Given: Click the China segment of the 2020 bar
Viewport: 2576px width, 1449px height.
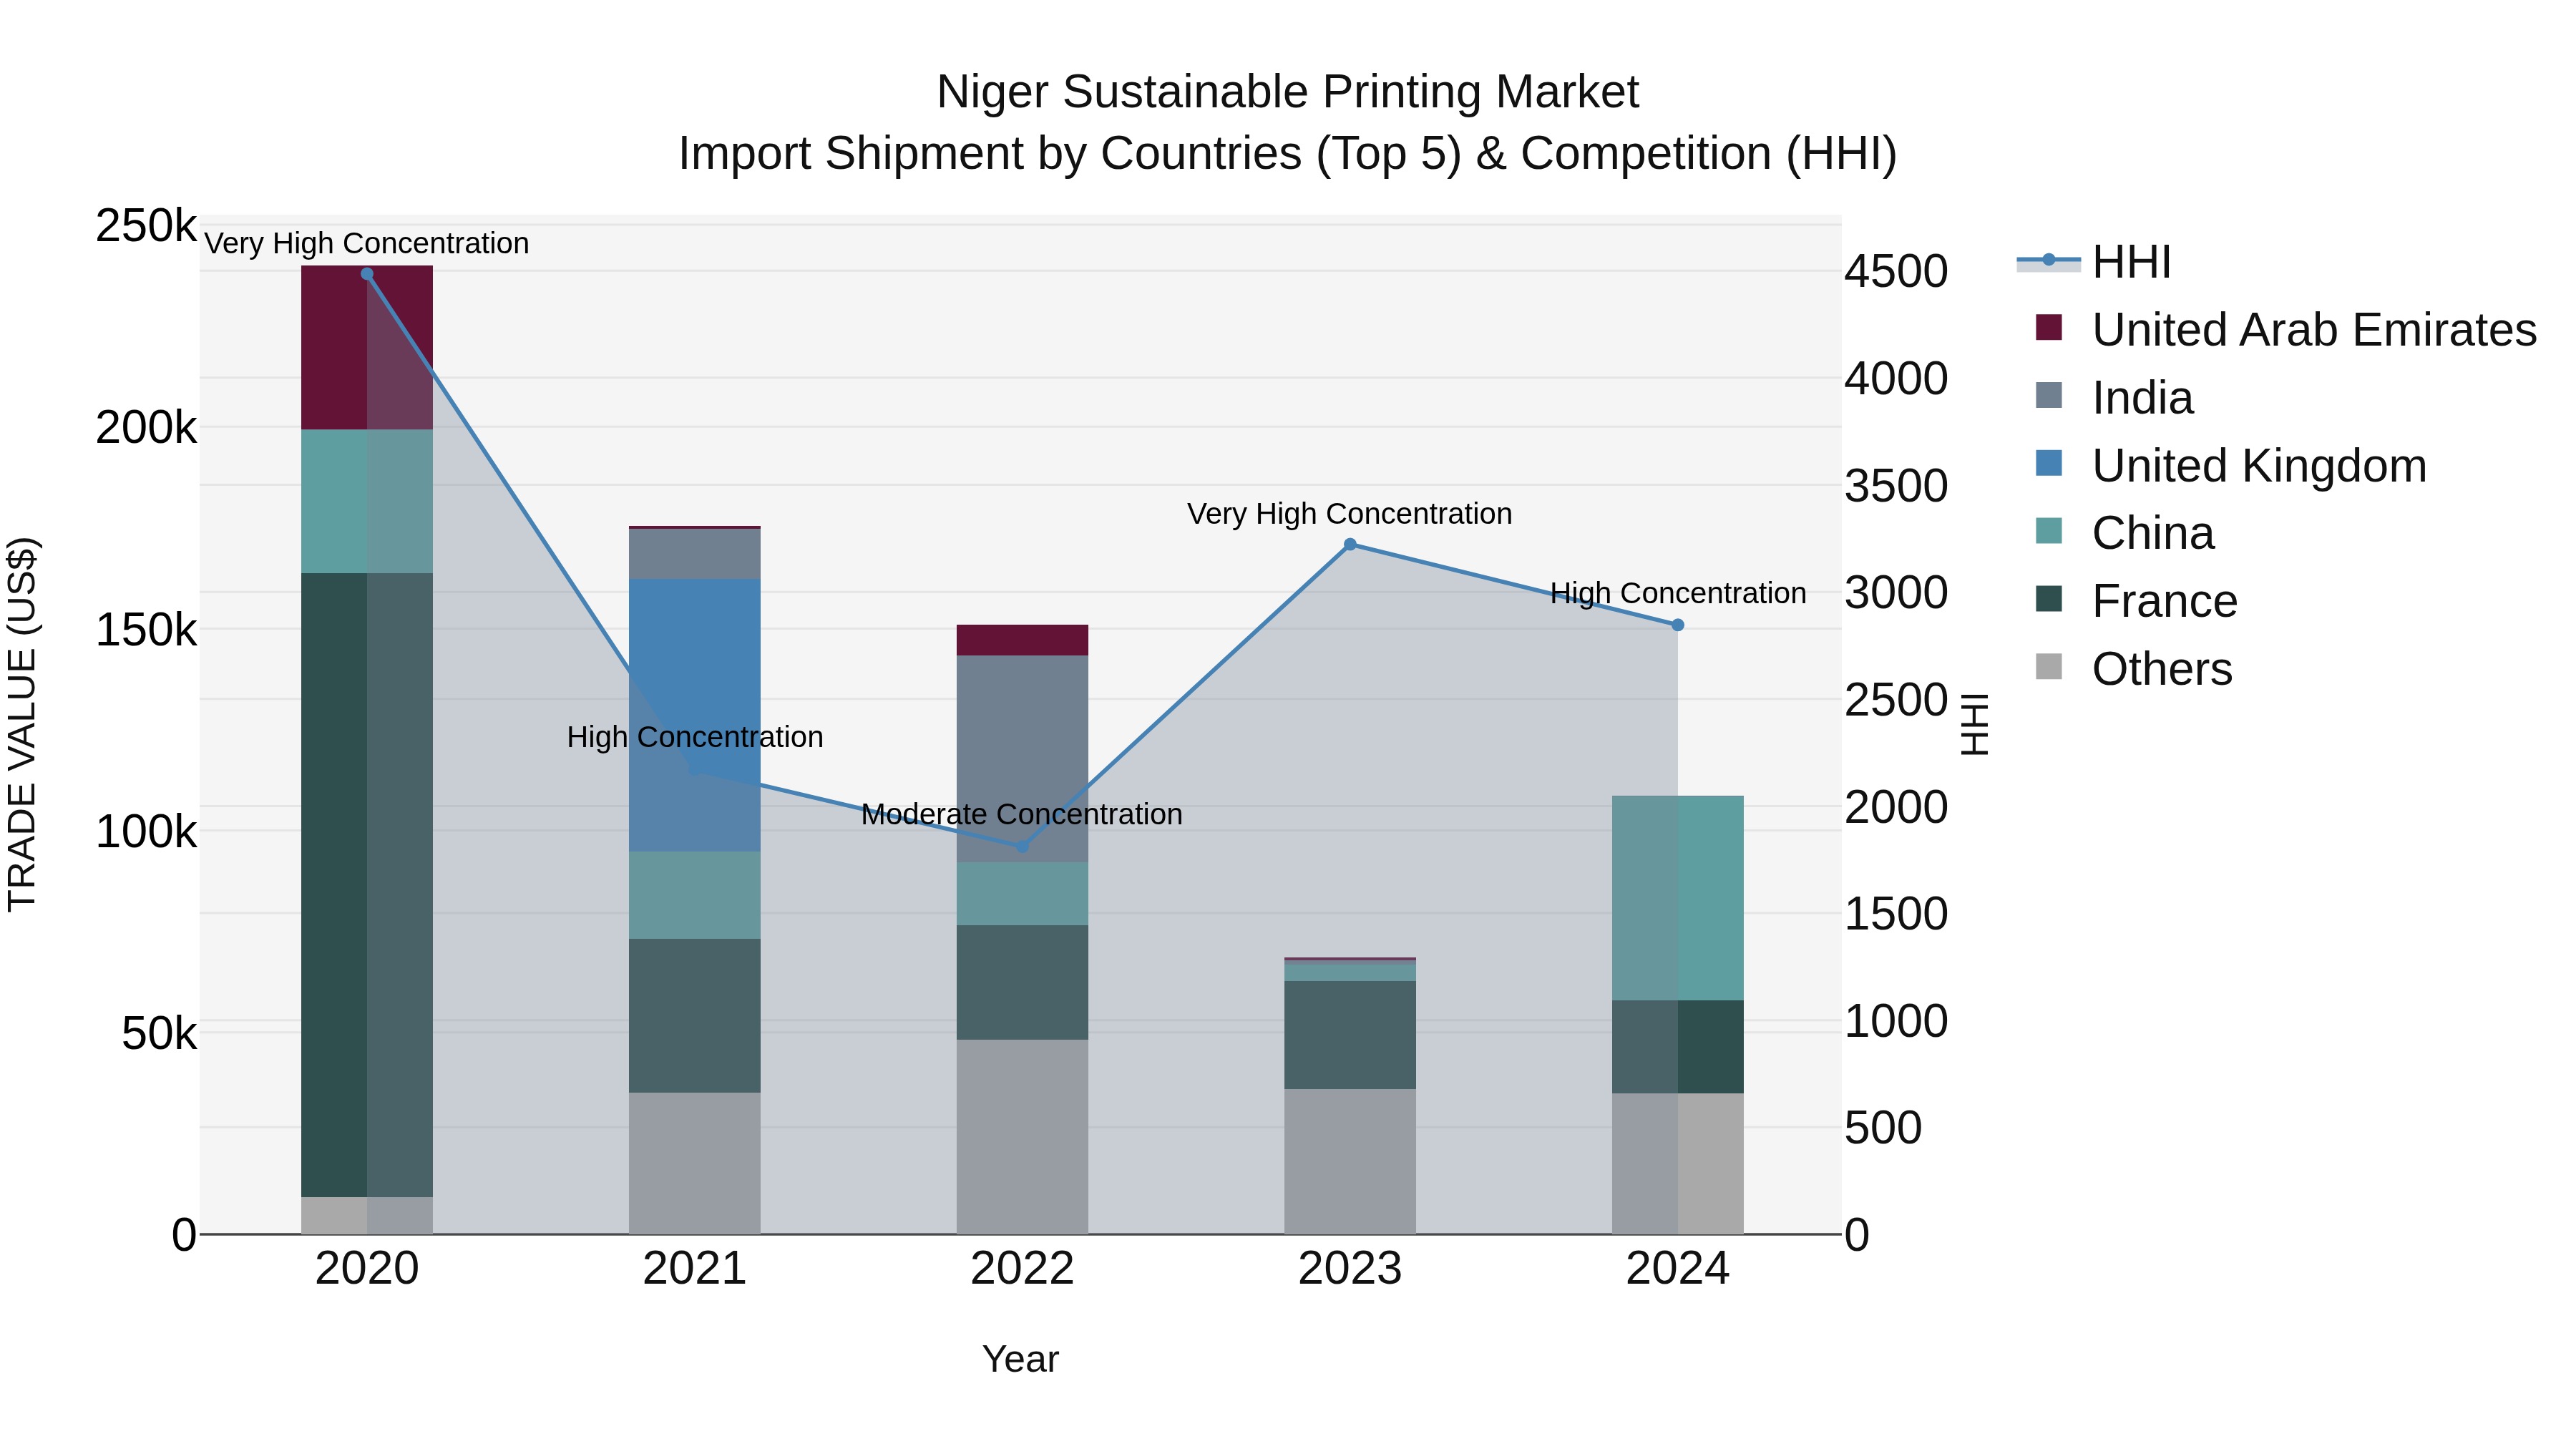Looking at the screenshot, I should (367, 501).
